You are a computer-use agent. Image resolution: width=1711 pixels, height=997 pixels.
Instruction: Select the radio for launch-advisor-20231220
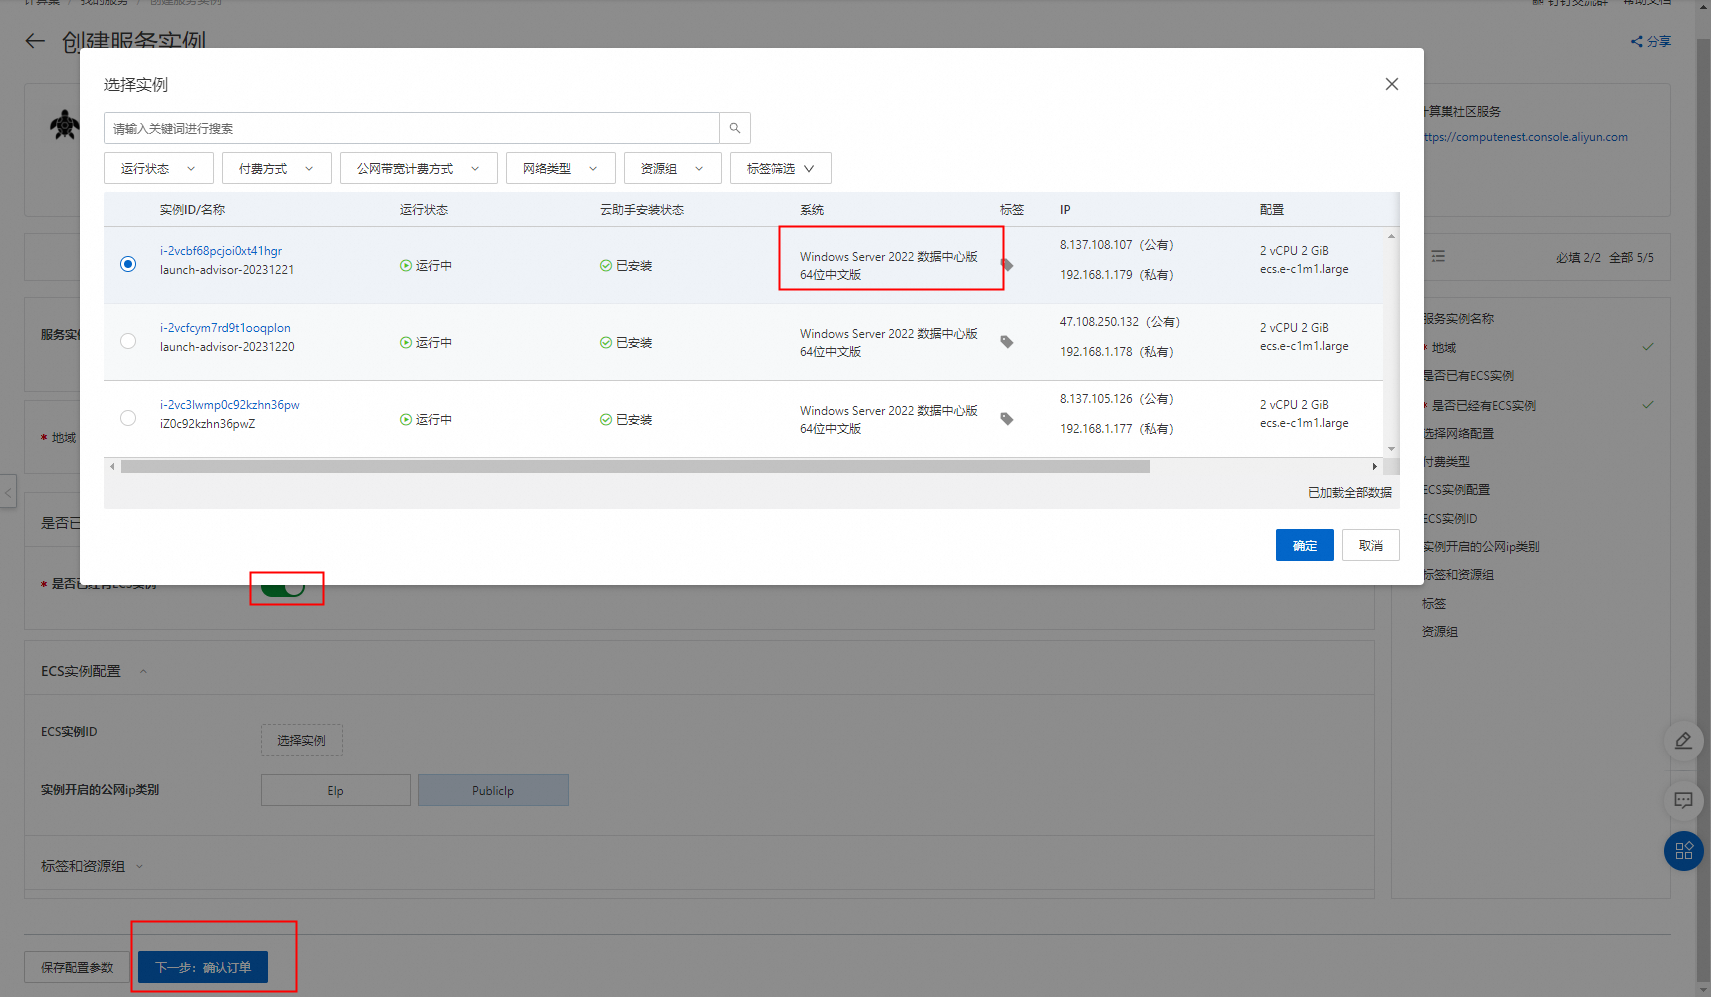pyautogui.click(x=128, y=341)
